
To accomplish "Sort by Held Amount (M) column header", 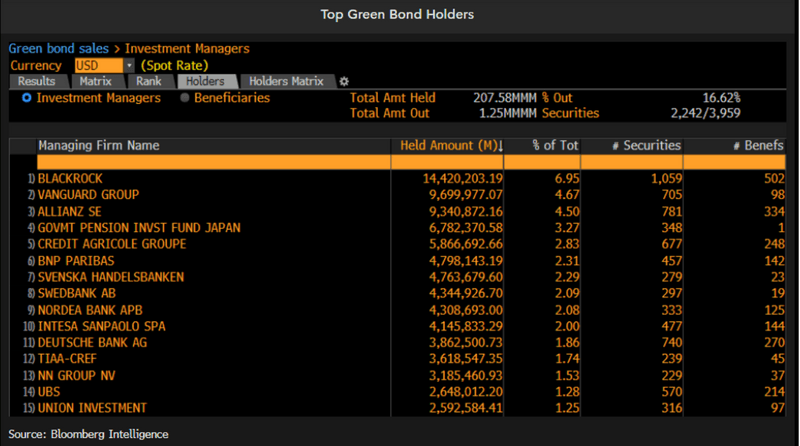I will pos(447,145).
